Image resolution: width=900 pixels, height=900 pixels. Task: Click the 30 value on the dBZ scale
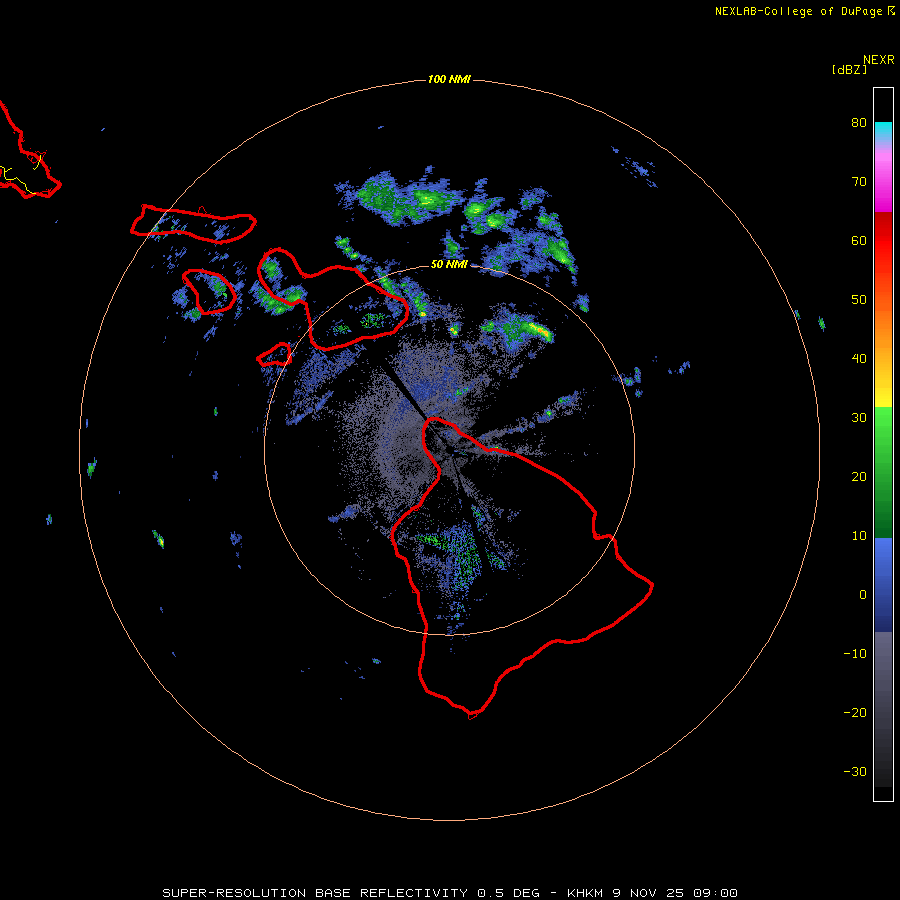pyautogui.click(x=859, y=417)
